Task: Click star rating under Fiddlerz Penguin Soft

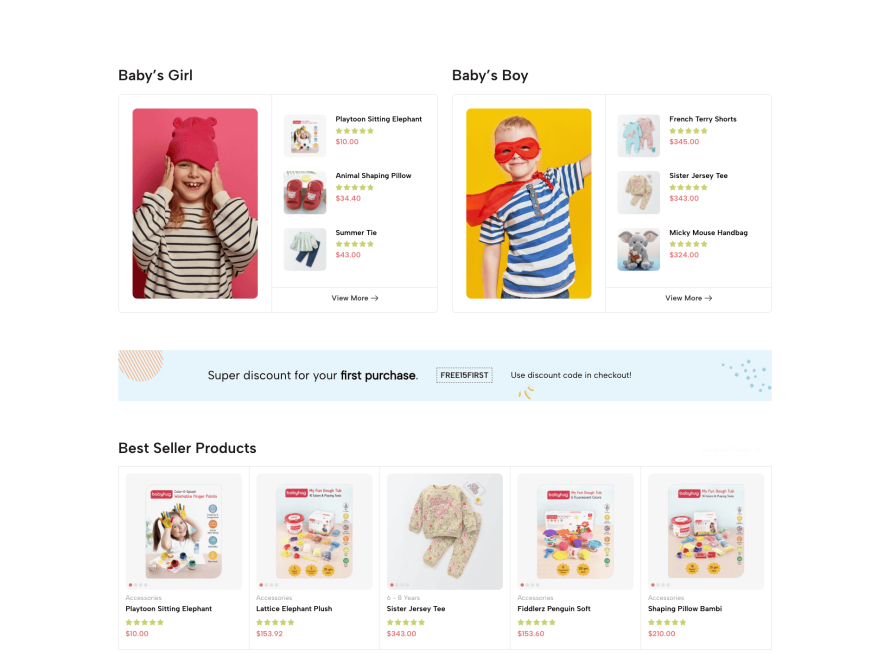Action: (536, 622)
